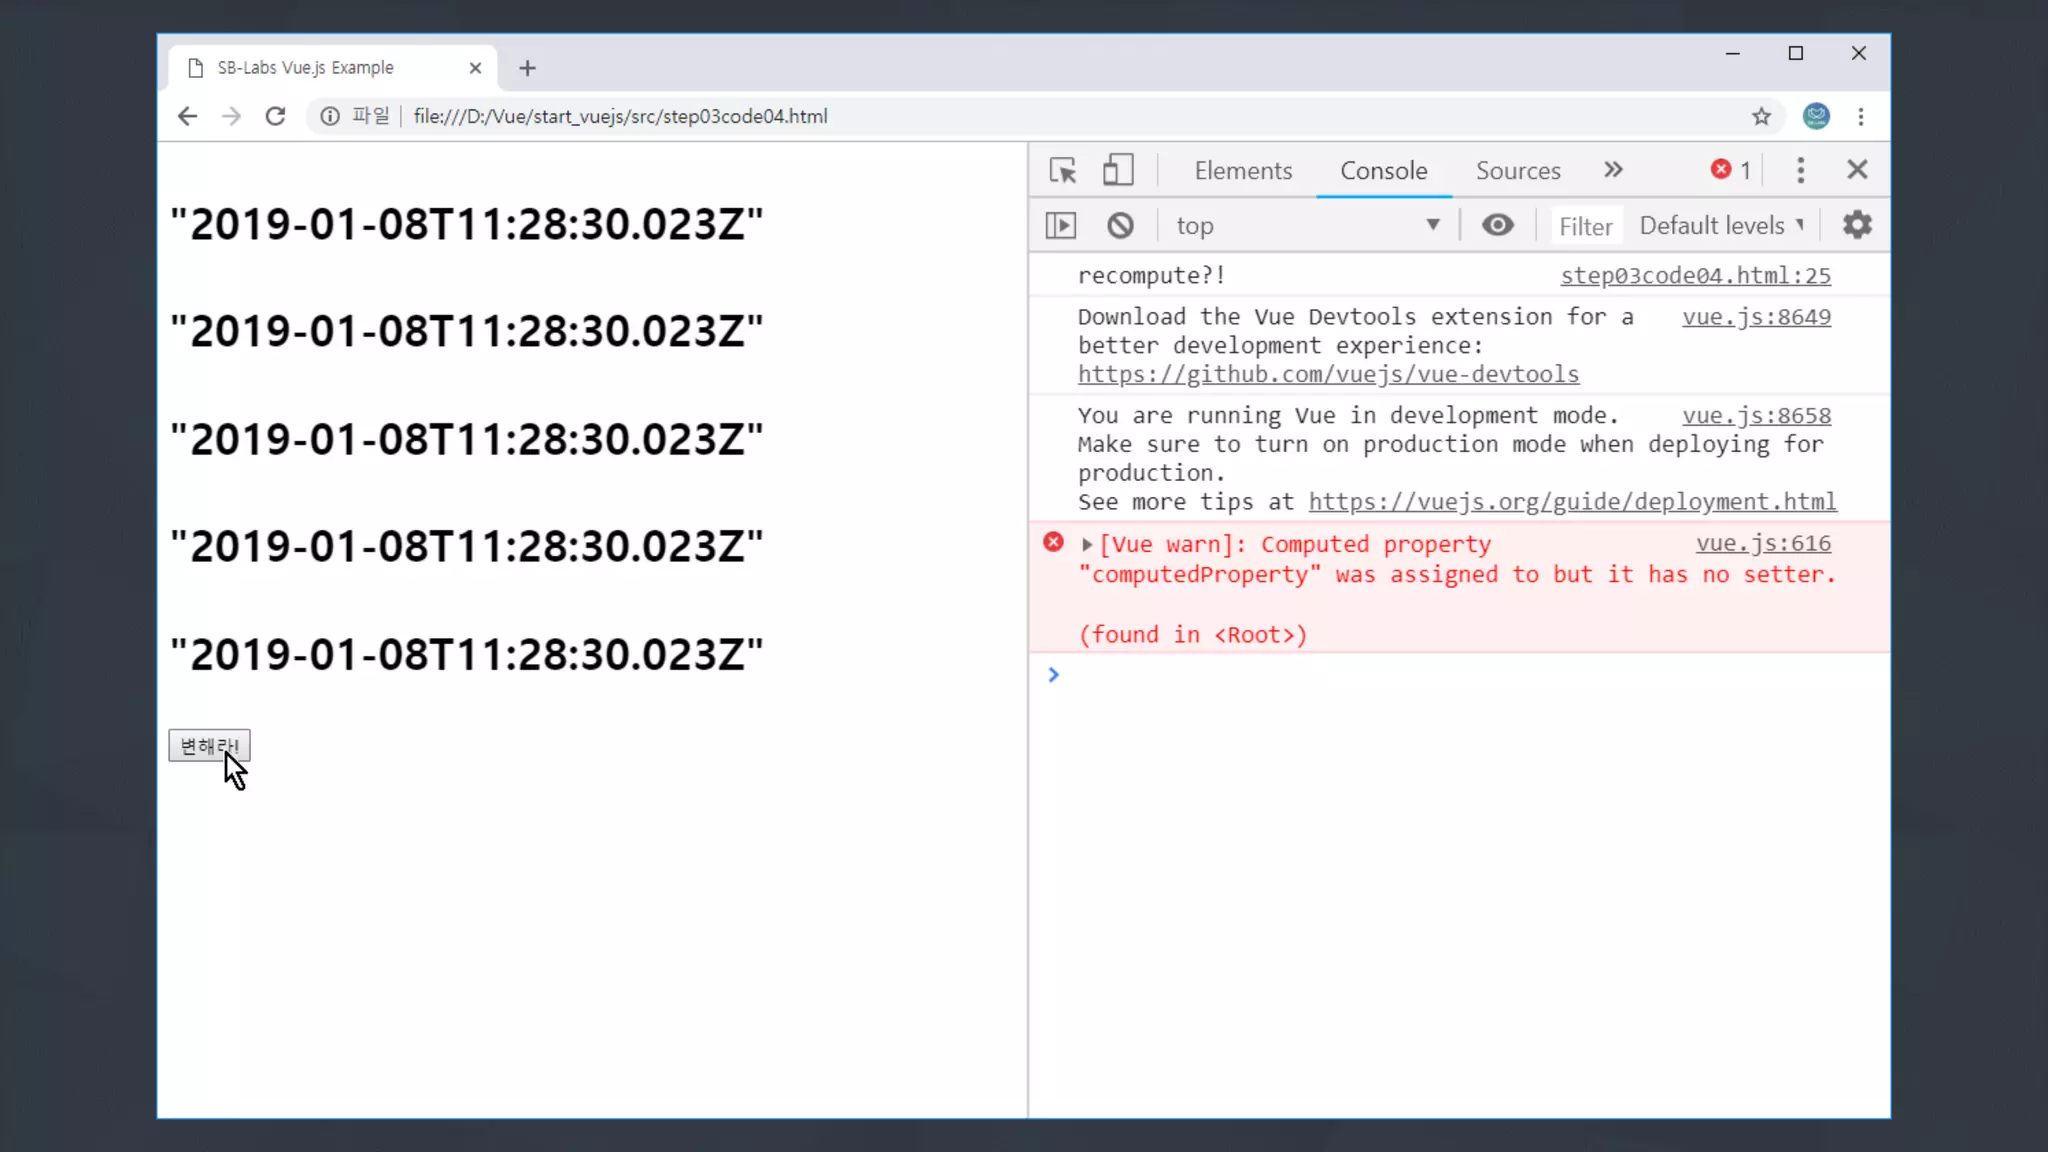Reload the page

pos(275,117)
